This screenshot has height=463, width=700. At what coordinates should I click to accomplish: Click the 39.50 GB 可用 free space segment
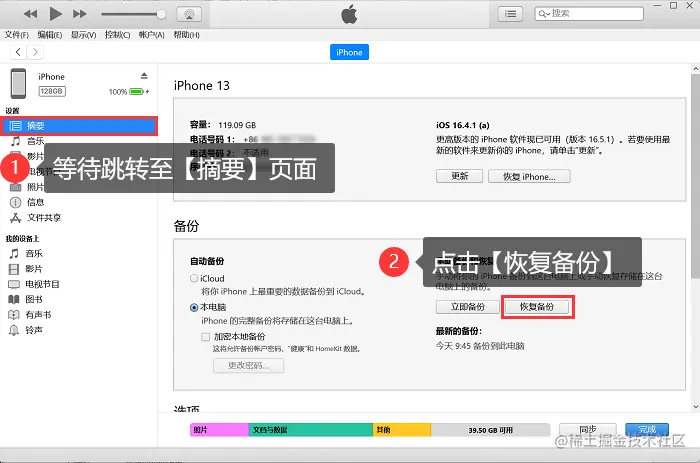tap(490, 430)
